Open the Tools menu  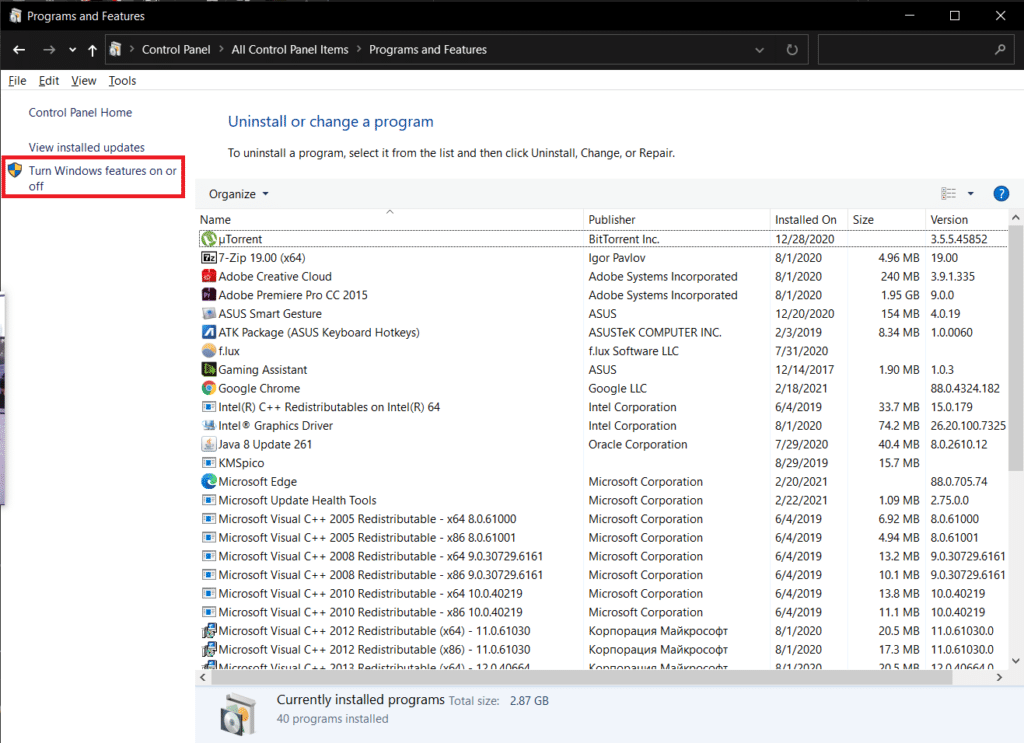(x=122, y=80)
